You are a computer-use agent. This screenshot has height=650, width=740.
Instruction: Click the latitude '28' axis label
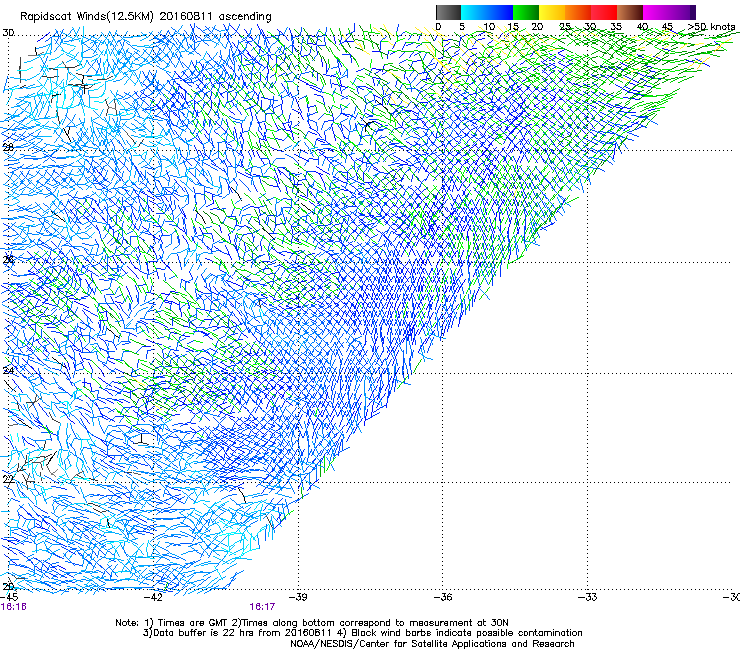pos(8,147)
